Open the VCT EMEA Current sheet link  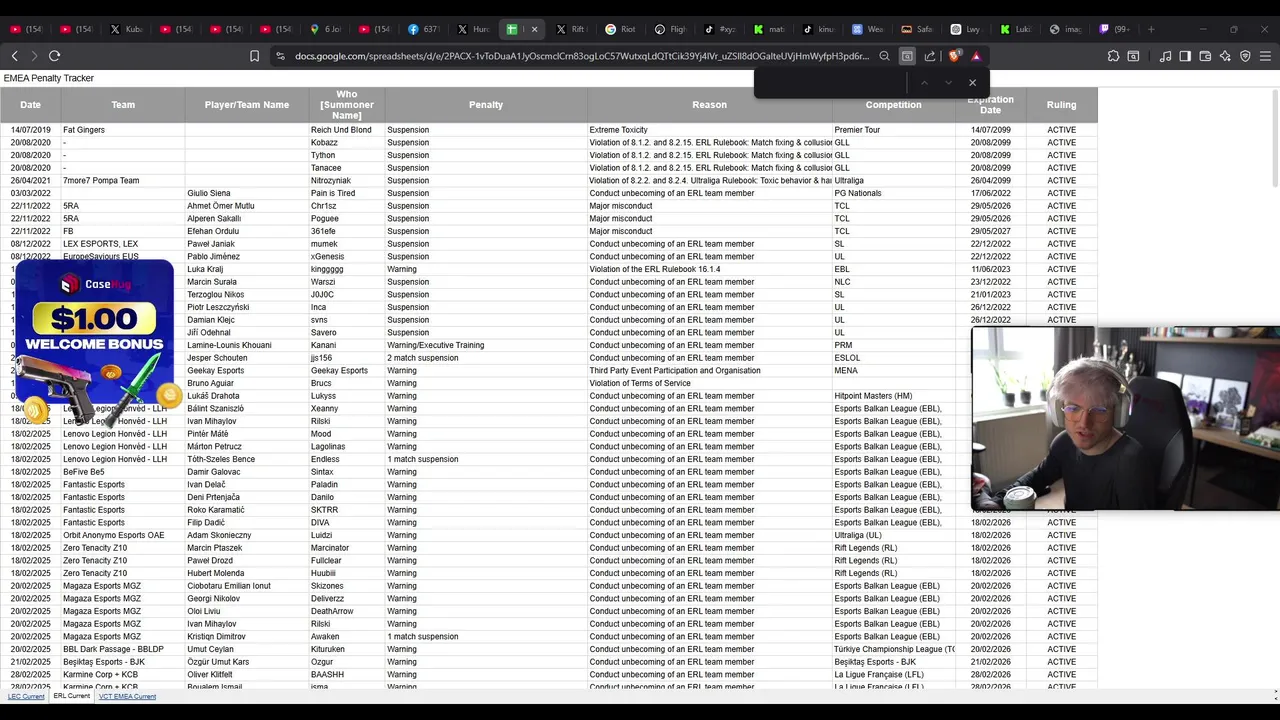click(x=127, y=696)
